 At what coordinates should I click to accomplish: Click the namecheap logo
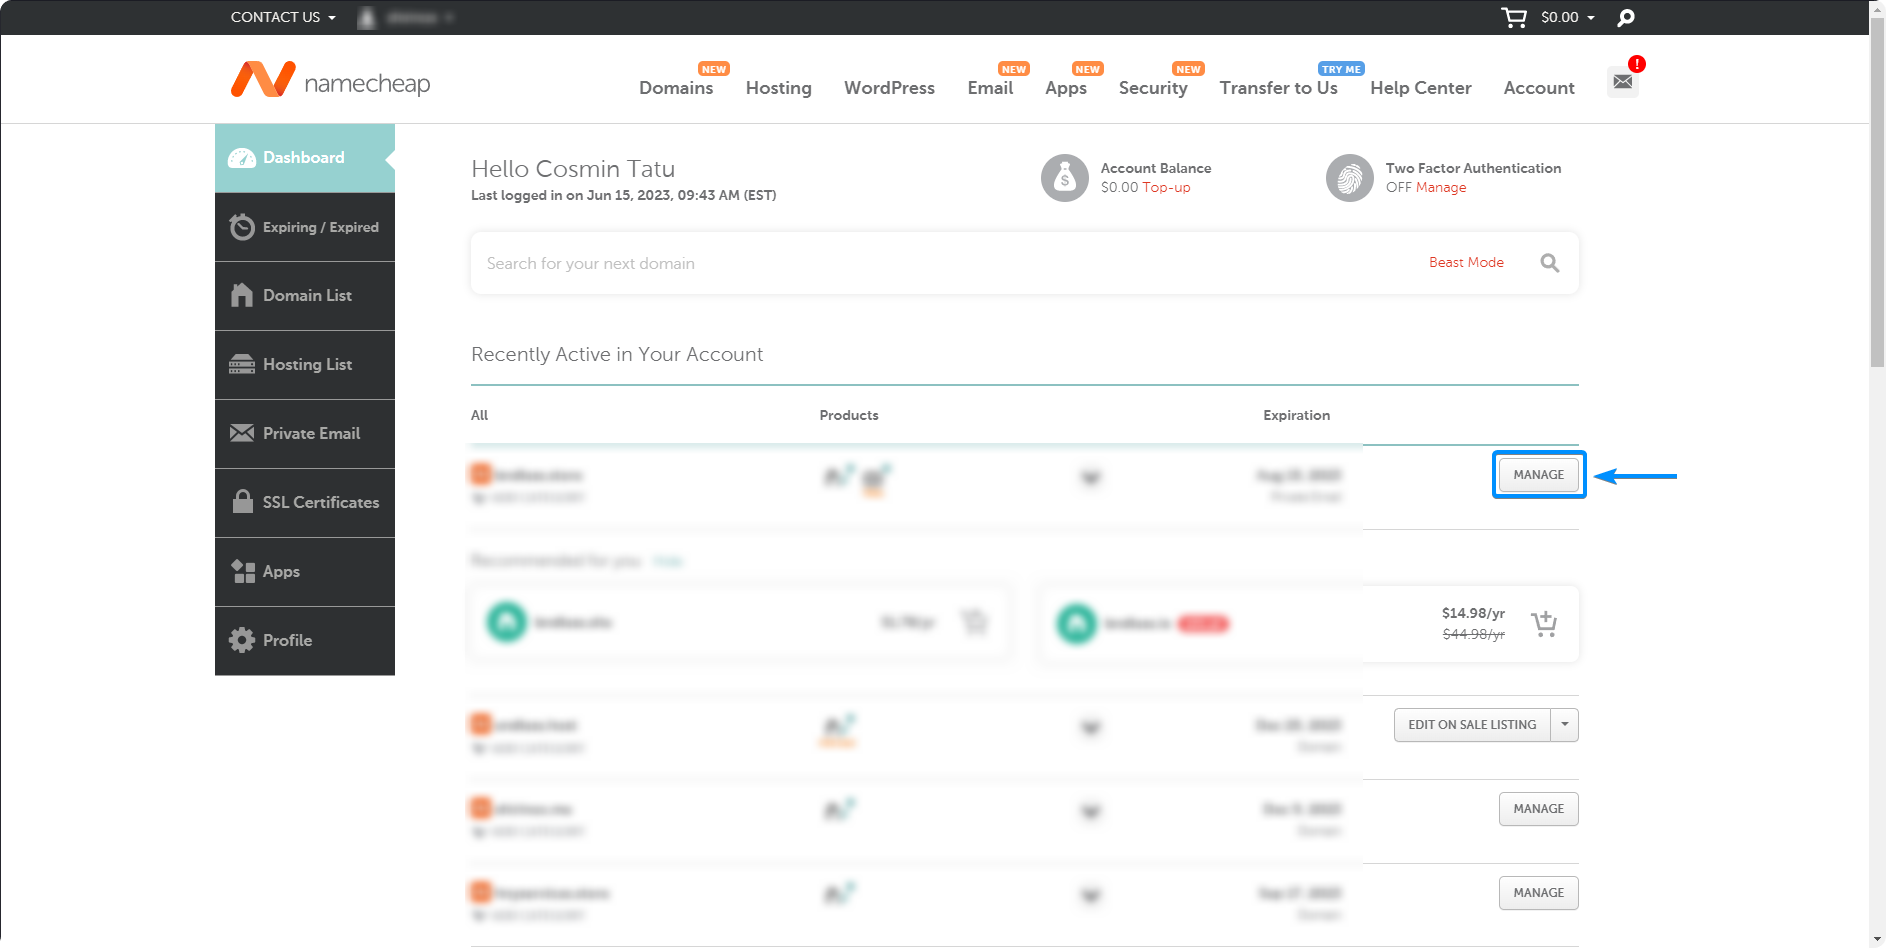click(330, 80)
